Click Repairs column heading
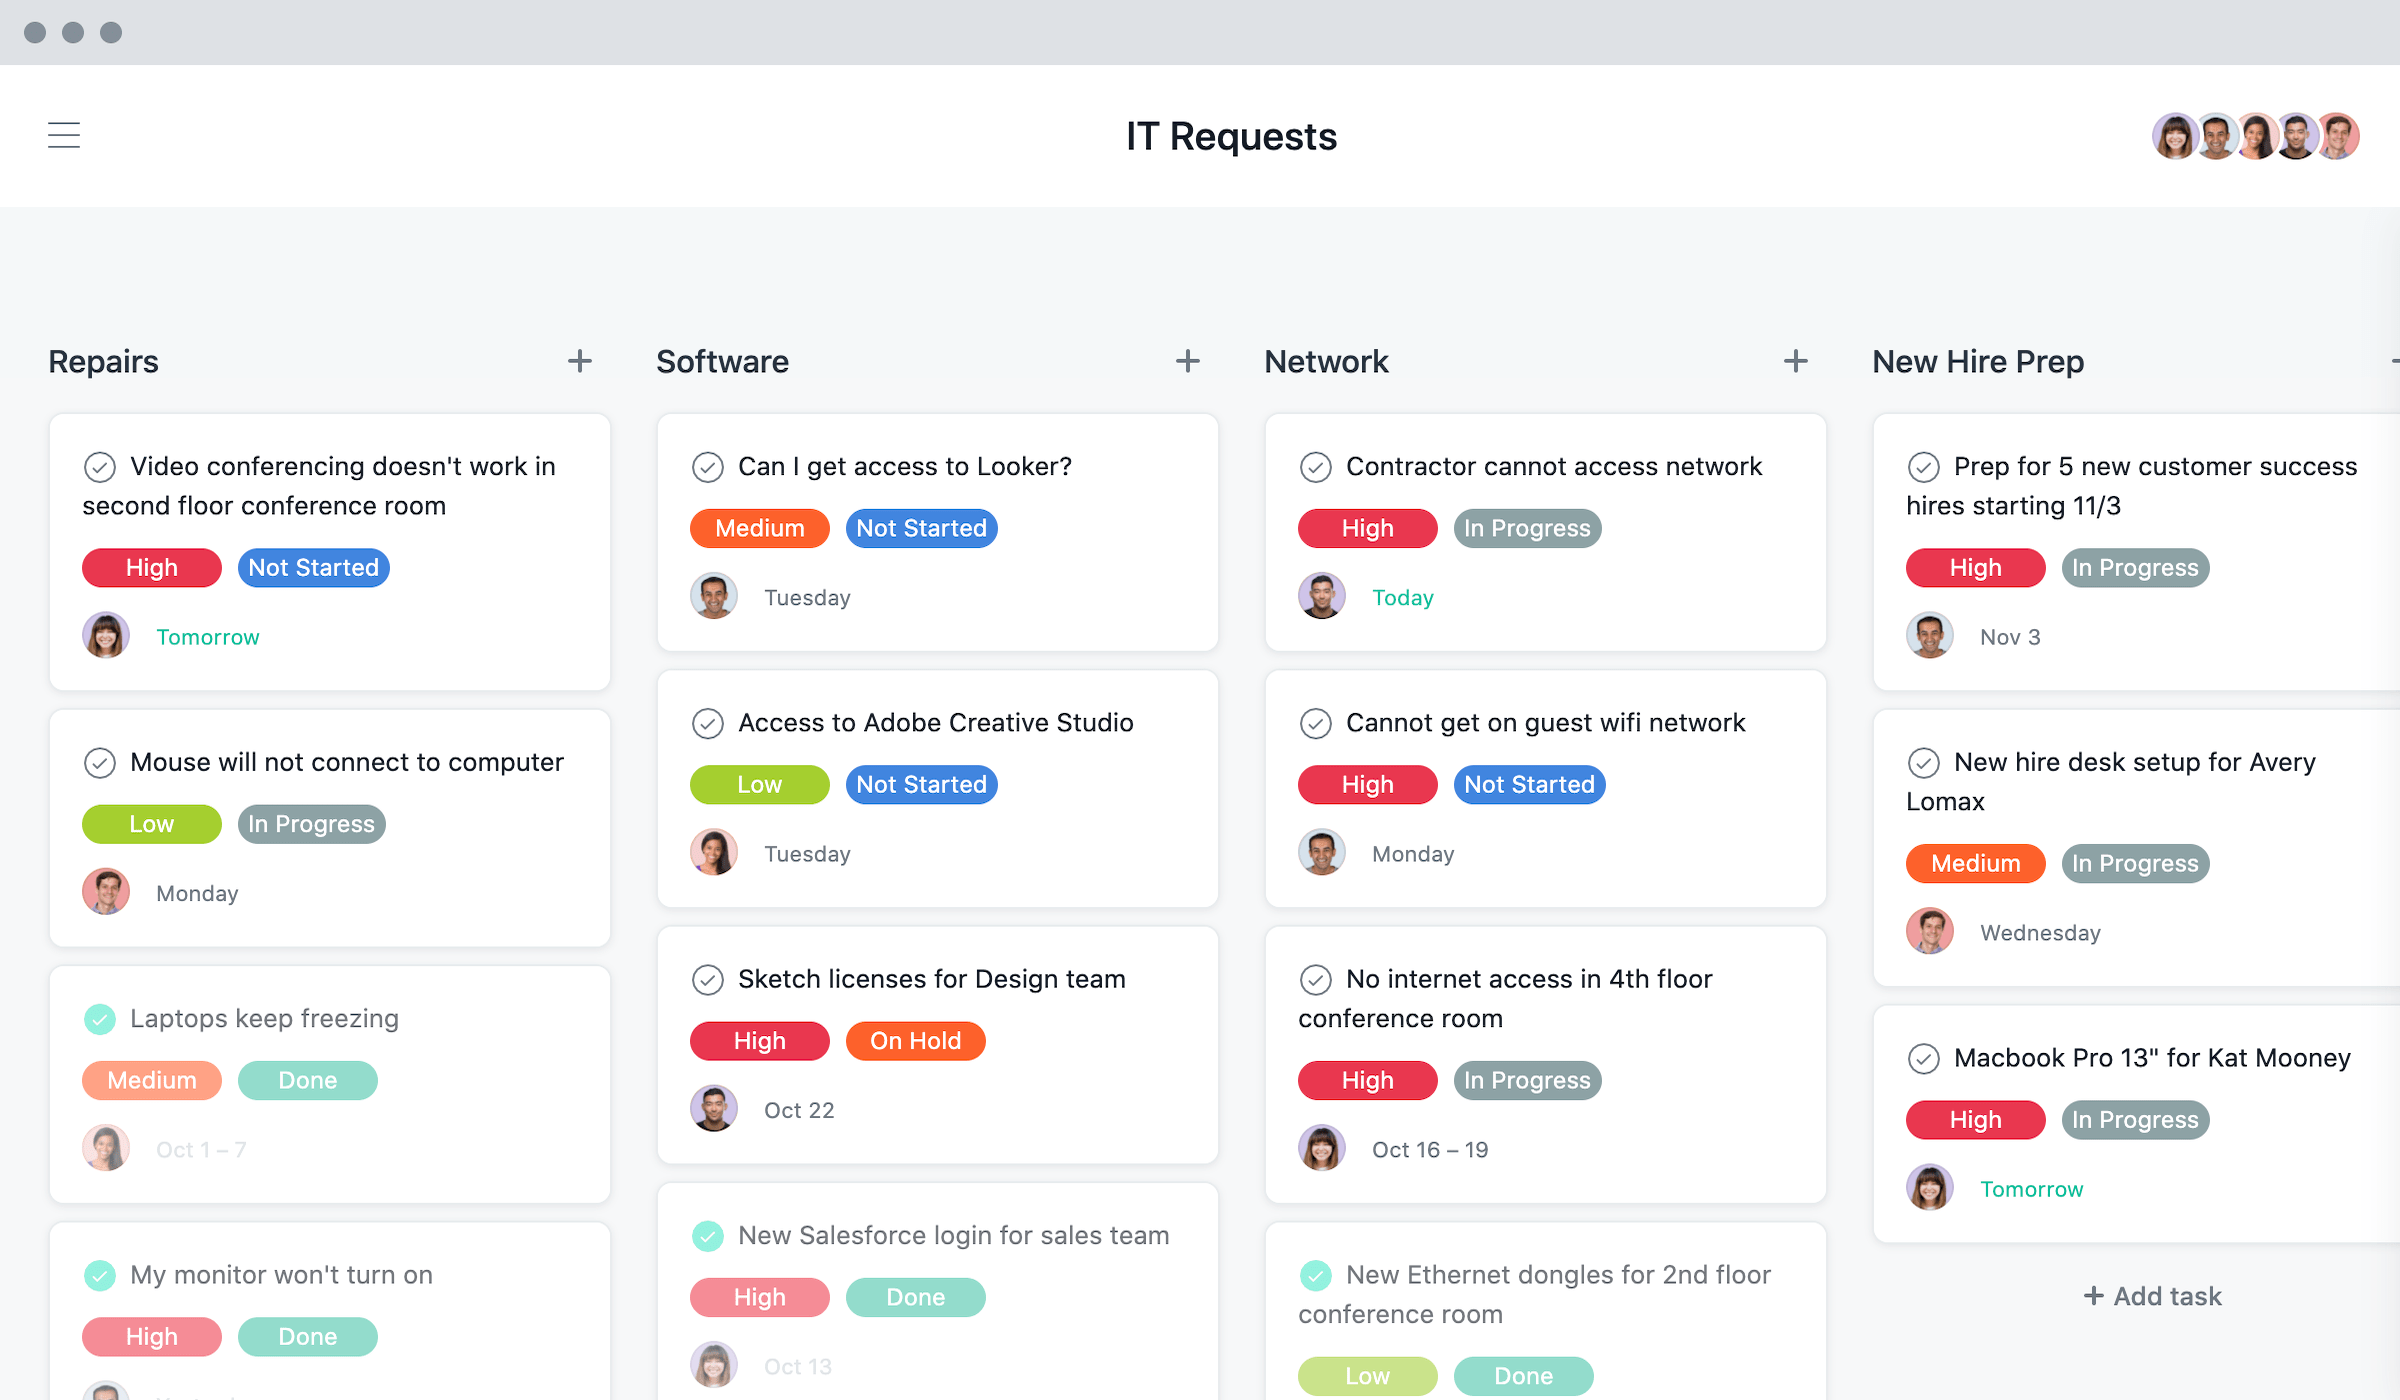The height and width of the screenshot is (1400, 2400). (x=103, y=361)
